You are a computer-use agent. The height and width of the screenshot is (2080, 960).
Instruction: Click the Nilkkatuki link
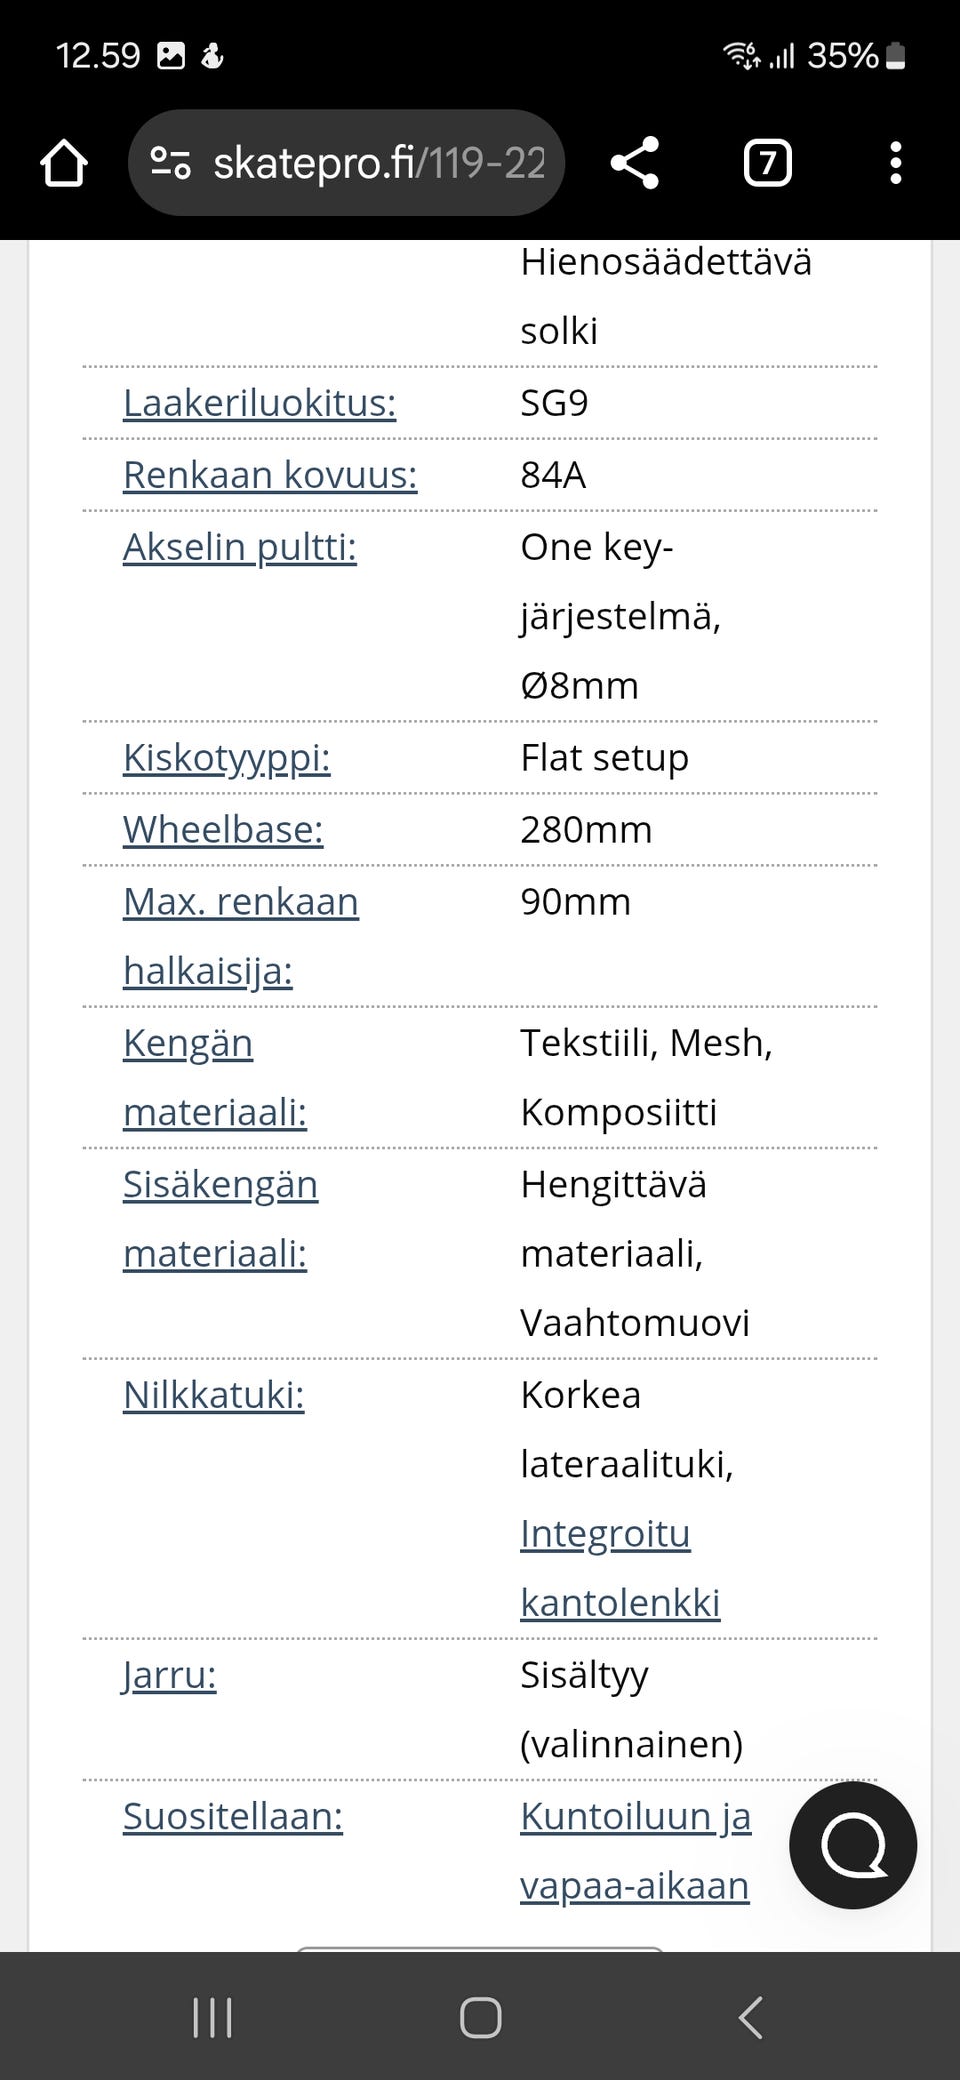tap(213, 1395)
